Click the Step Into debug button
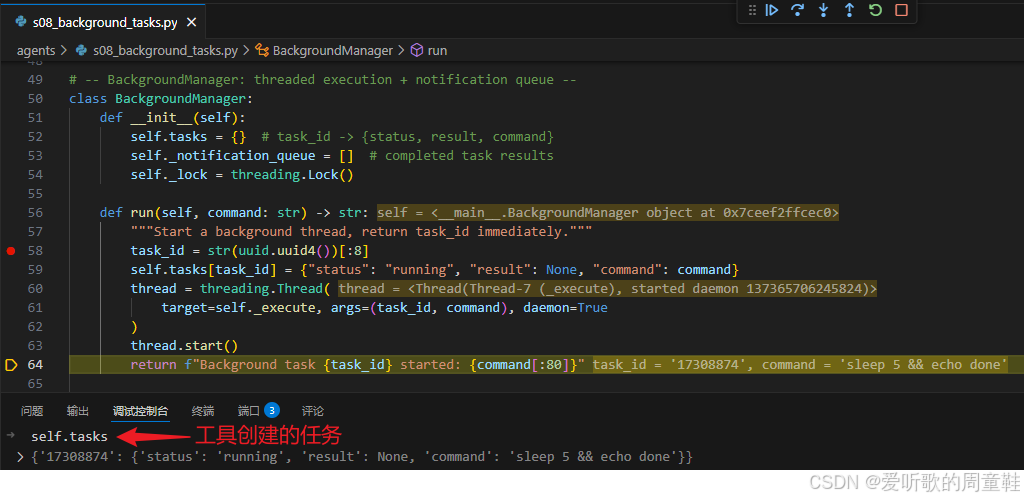Viewport: 1024px width, 500px height. (x=824, y=10)
